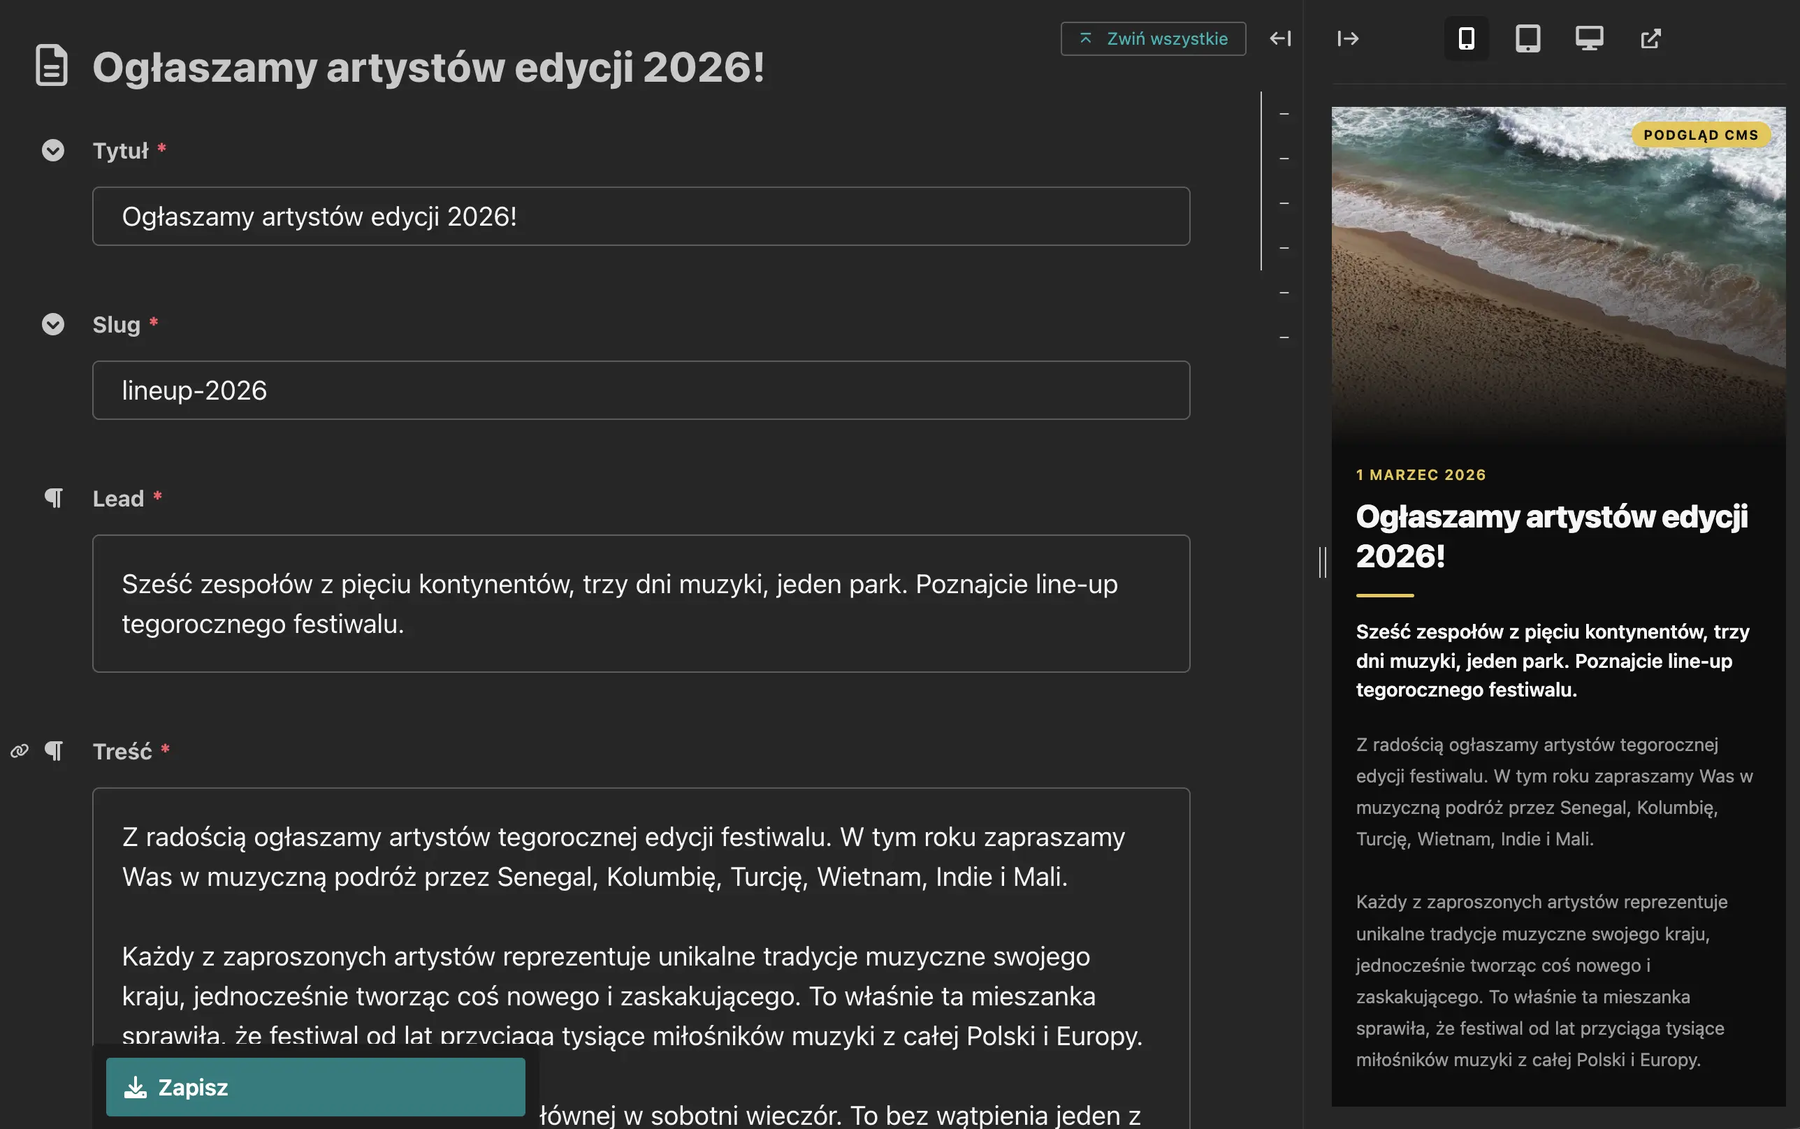Open preview in new window icon
Screen dimensions: 1800x1129
pos(1651,38)
